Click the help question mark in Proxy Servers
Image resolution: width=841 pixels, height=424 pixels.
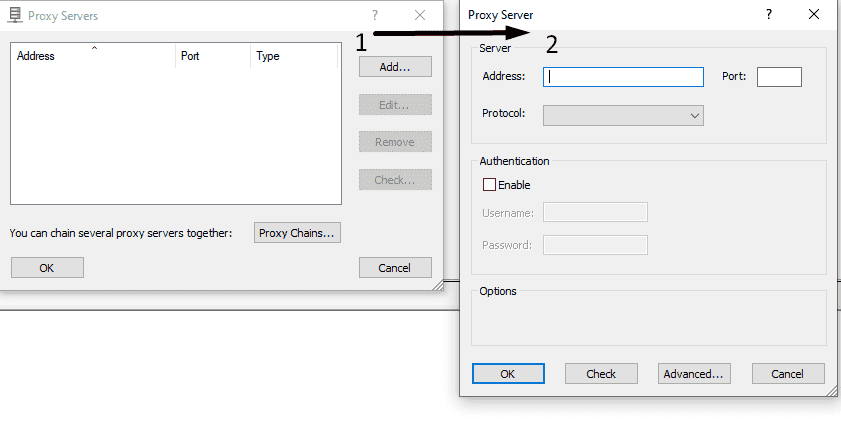[x=375, y=16]
